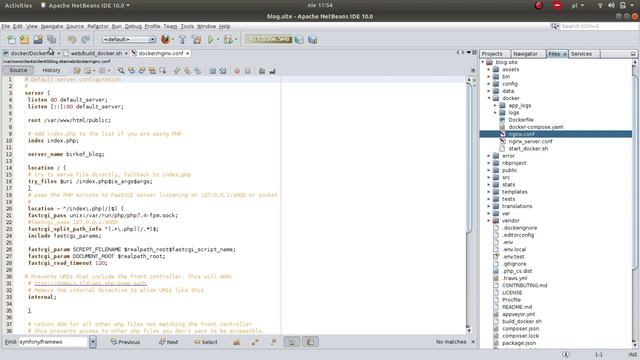Open the default configuration dropdown
Screen dimensions: 640x360
point(129,40)
